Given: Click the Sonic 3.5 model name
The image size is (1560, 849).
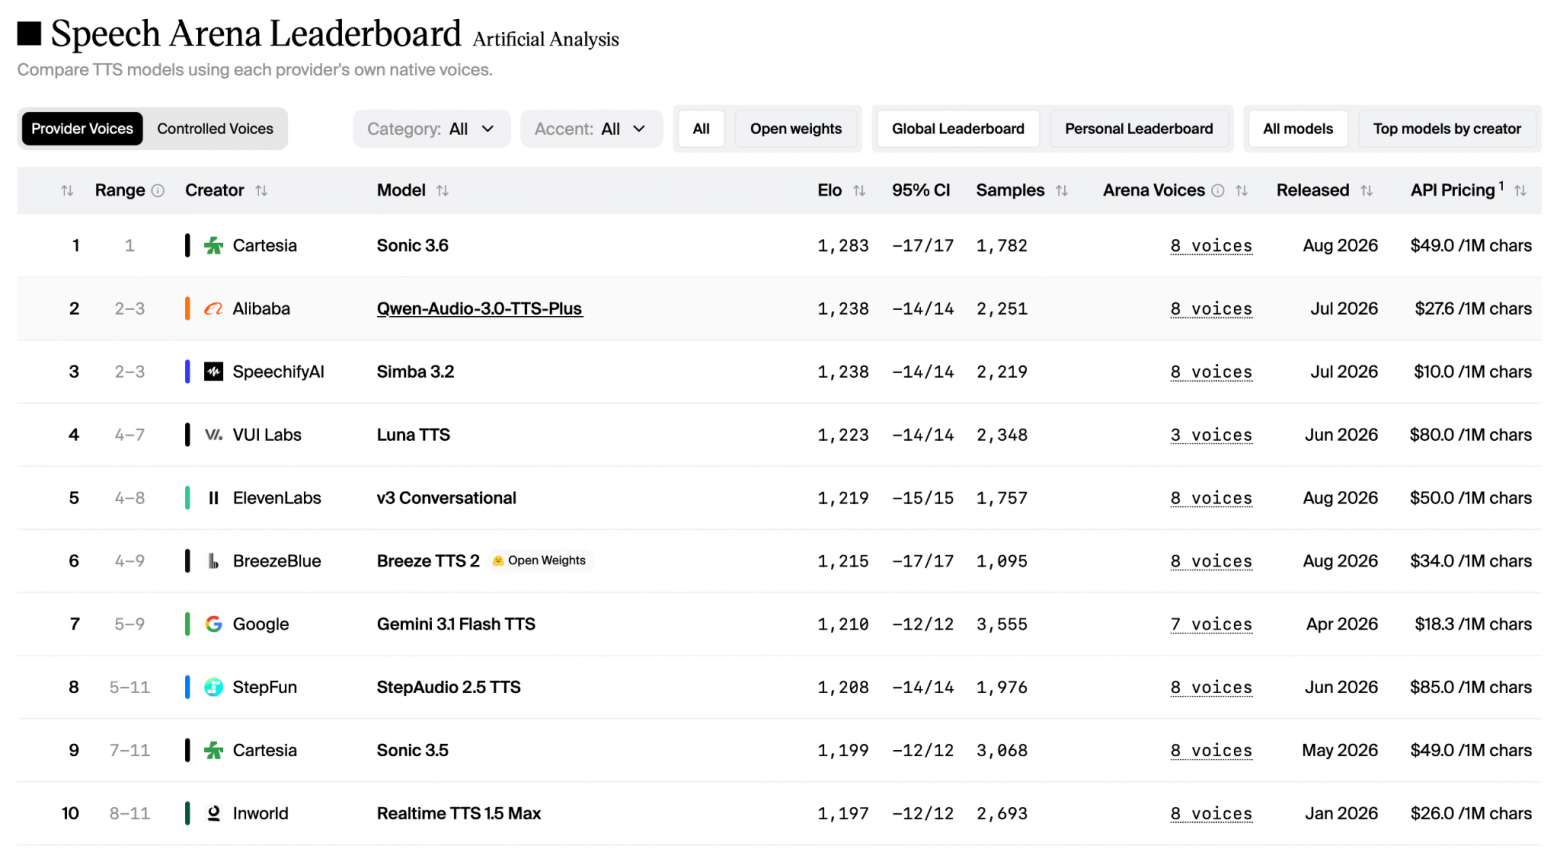Looking at the screenshot, I should (412, 750).
